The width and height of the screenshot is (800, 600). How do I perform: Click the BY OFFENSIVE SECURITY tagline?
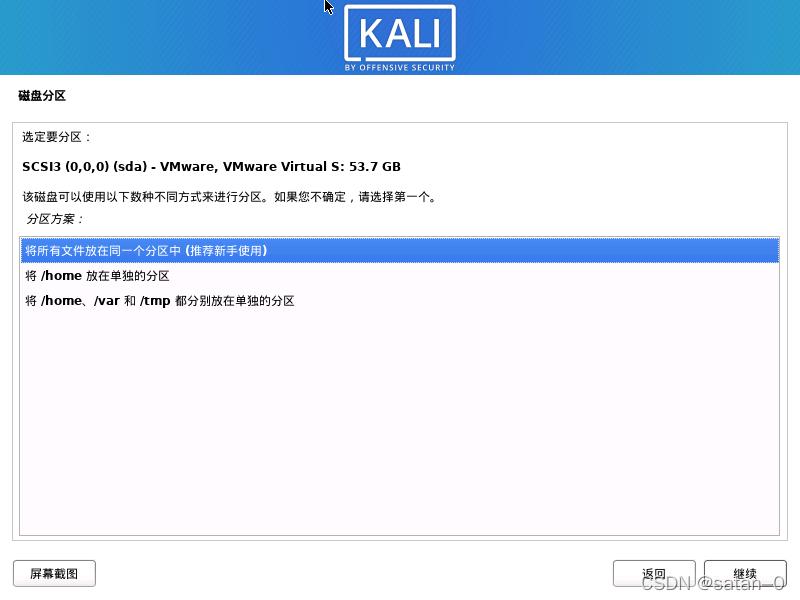[400, 67]
